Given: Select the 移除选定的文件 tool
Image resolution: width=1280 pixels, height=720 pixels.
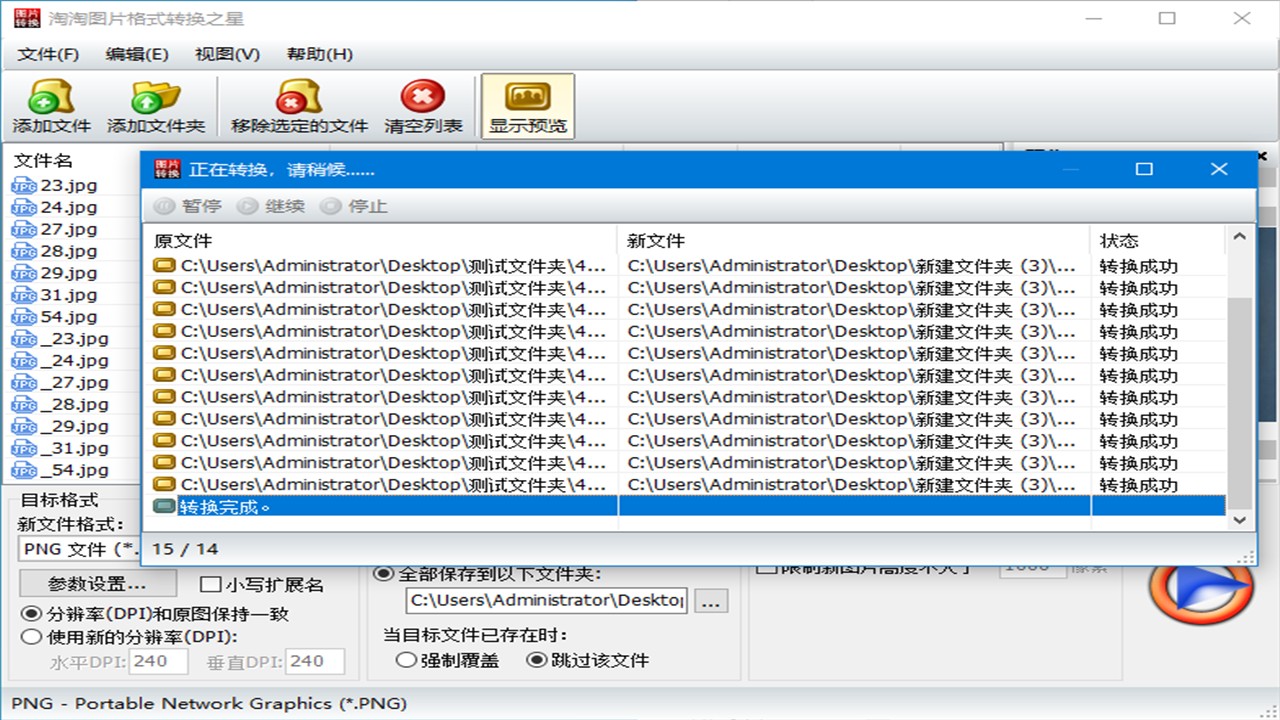Looking at the screenshot, I should coord(296,104).
